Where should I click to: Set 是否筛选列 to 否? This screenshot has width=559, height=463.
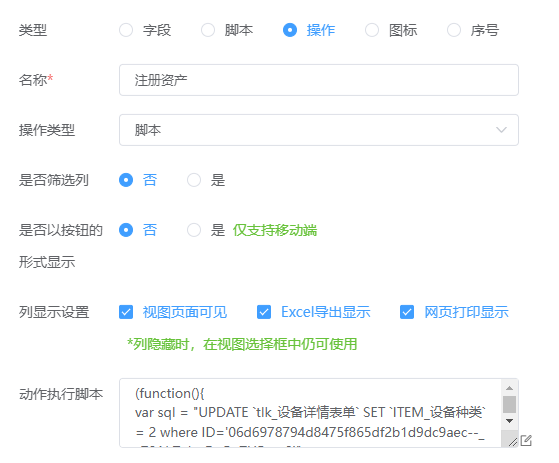pos(126,180)
